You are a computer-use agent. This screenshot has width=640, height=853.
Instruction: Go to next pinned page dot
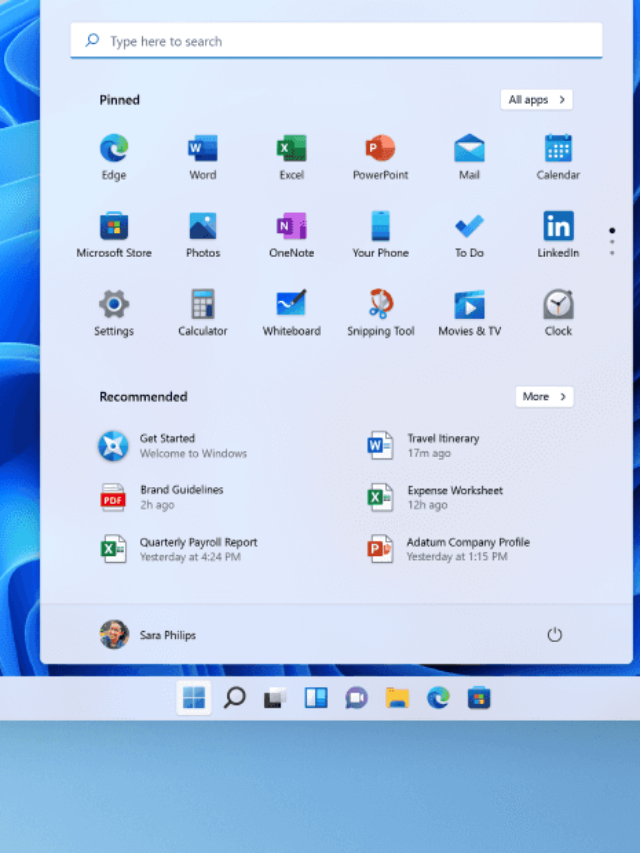click(x=612, y=242)
